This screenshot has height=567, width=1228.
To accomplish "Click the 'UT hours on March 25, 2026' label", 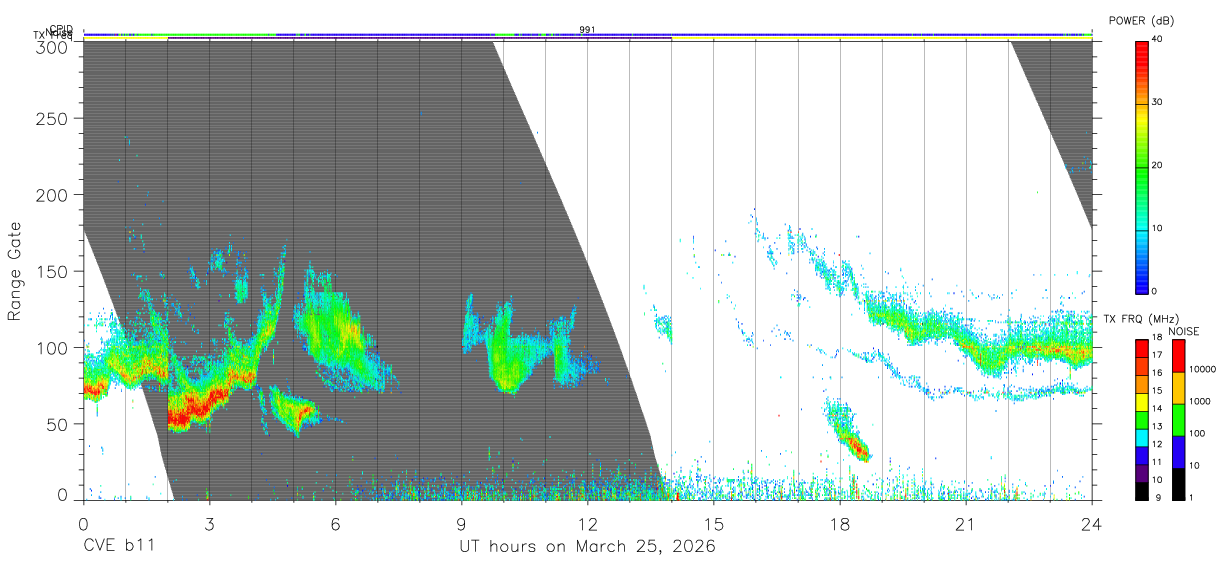I will coord(587,547).
